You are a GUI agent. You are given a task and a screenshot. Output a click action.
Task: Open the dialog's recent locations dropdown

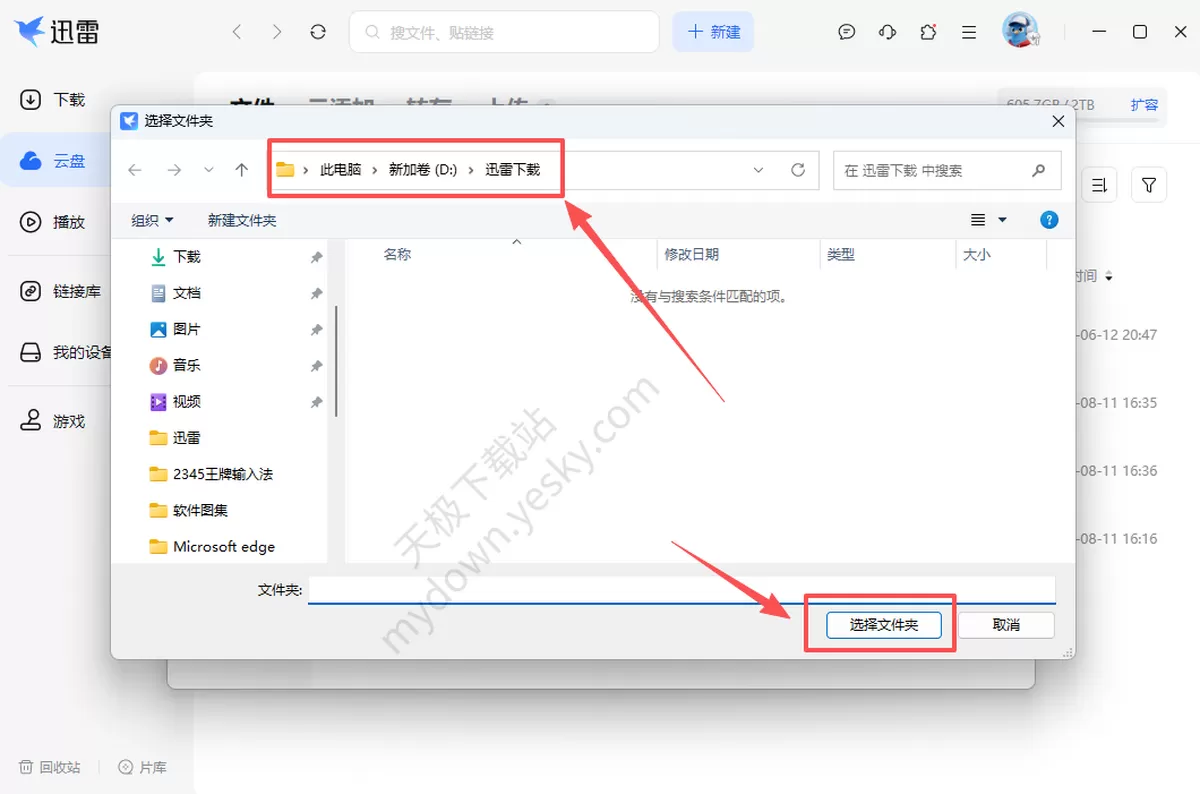208,170
